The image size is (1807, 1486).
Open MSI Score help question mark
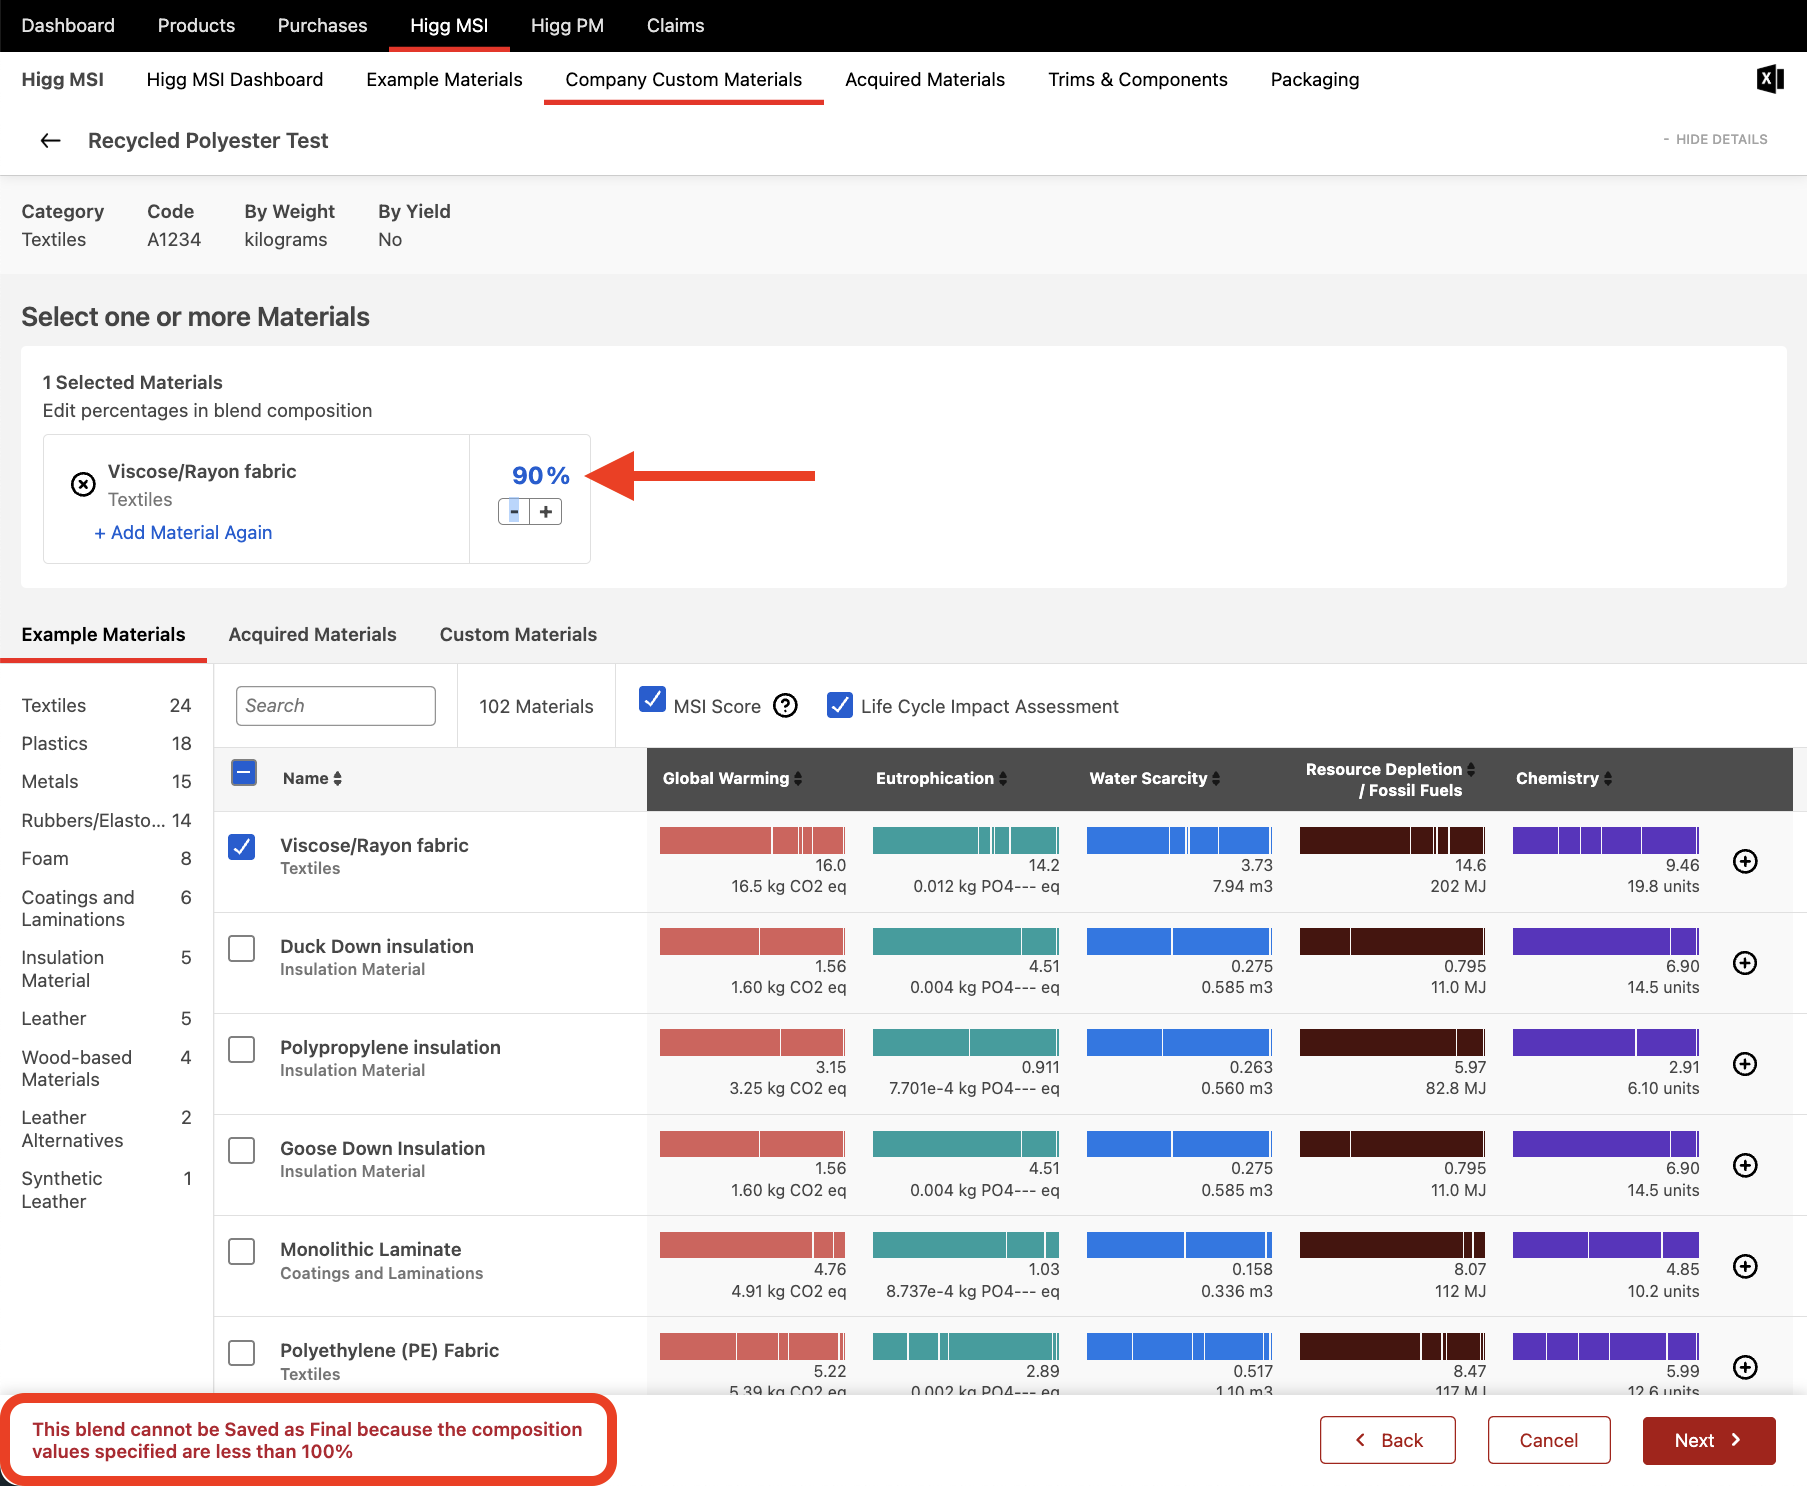[x=786, y=706]
